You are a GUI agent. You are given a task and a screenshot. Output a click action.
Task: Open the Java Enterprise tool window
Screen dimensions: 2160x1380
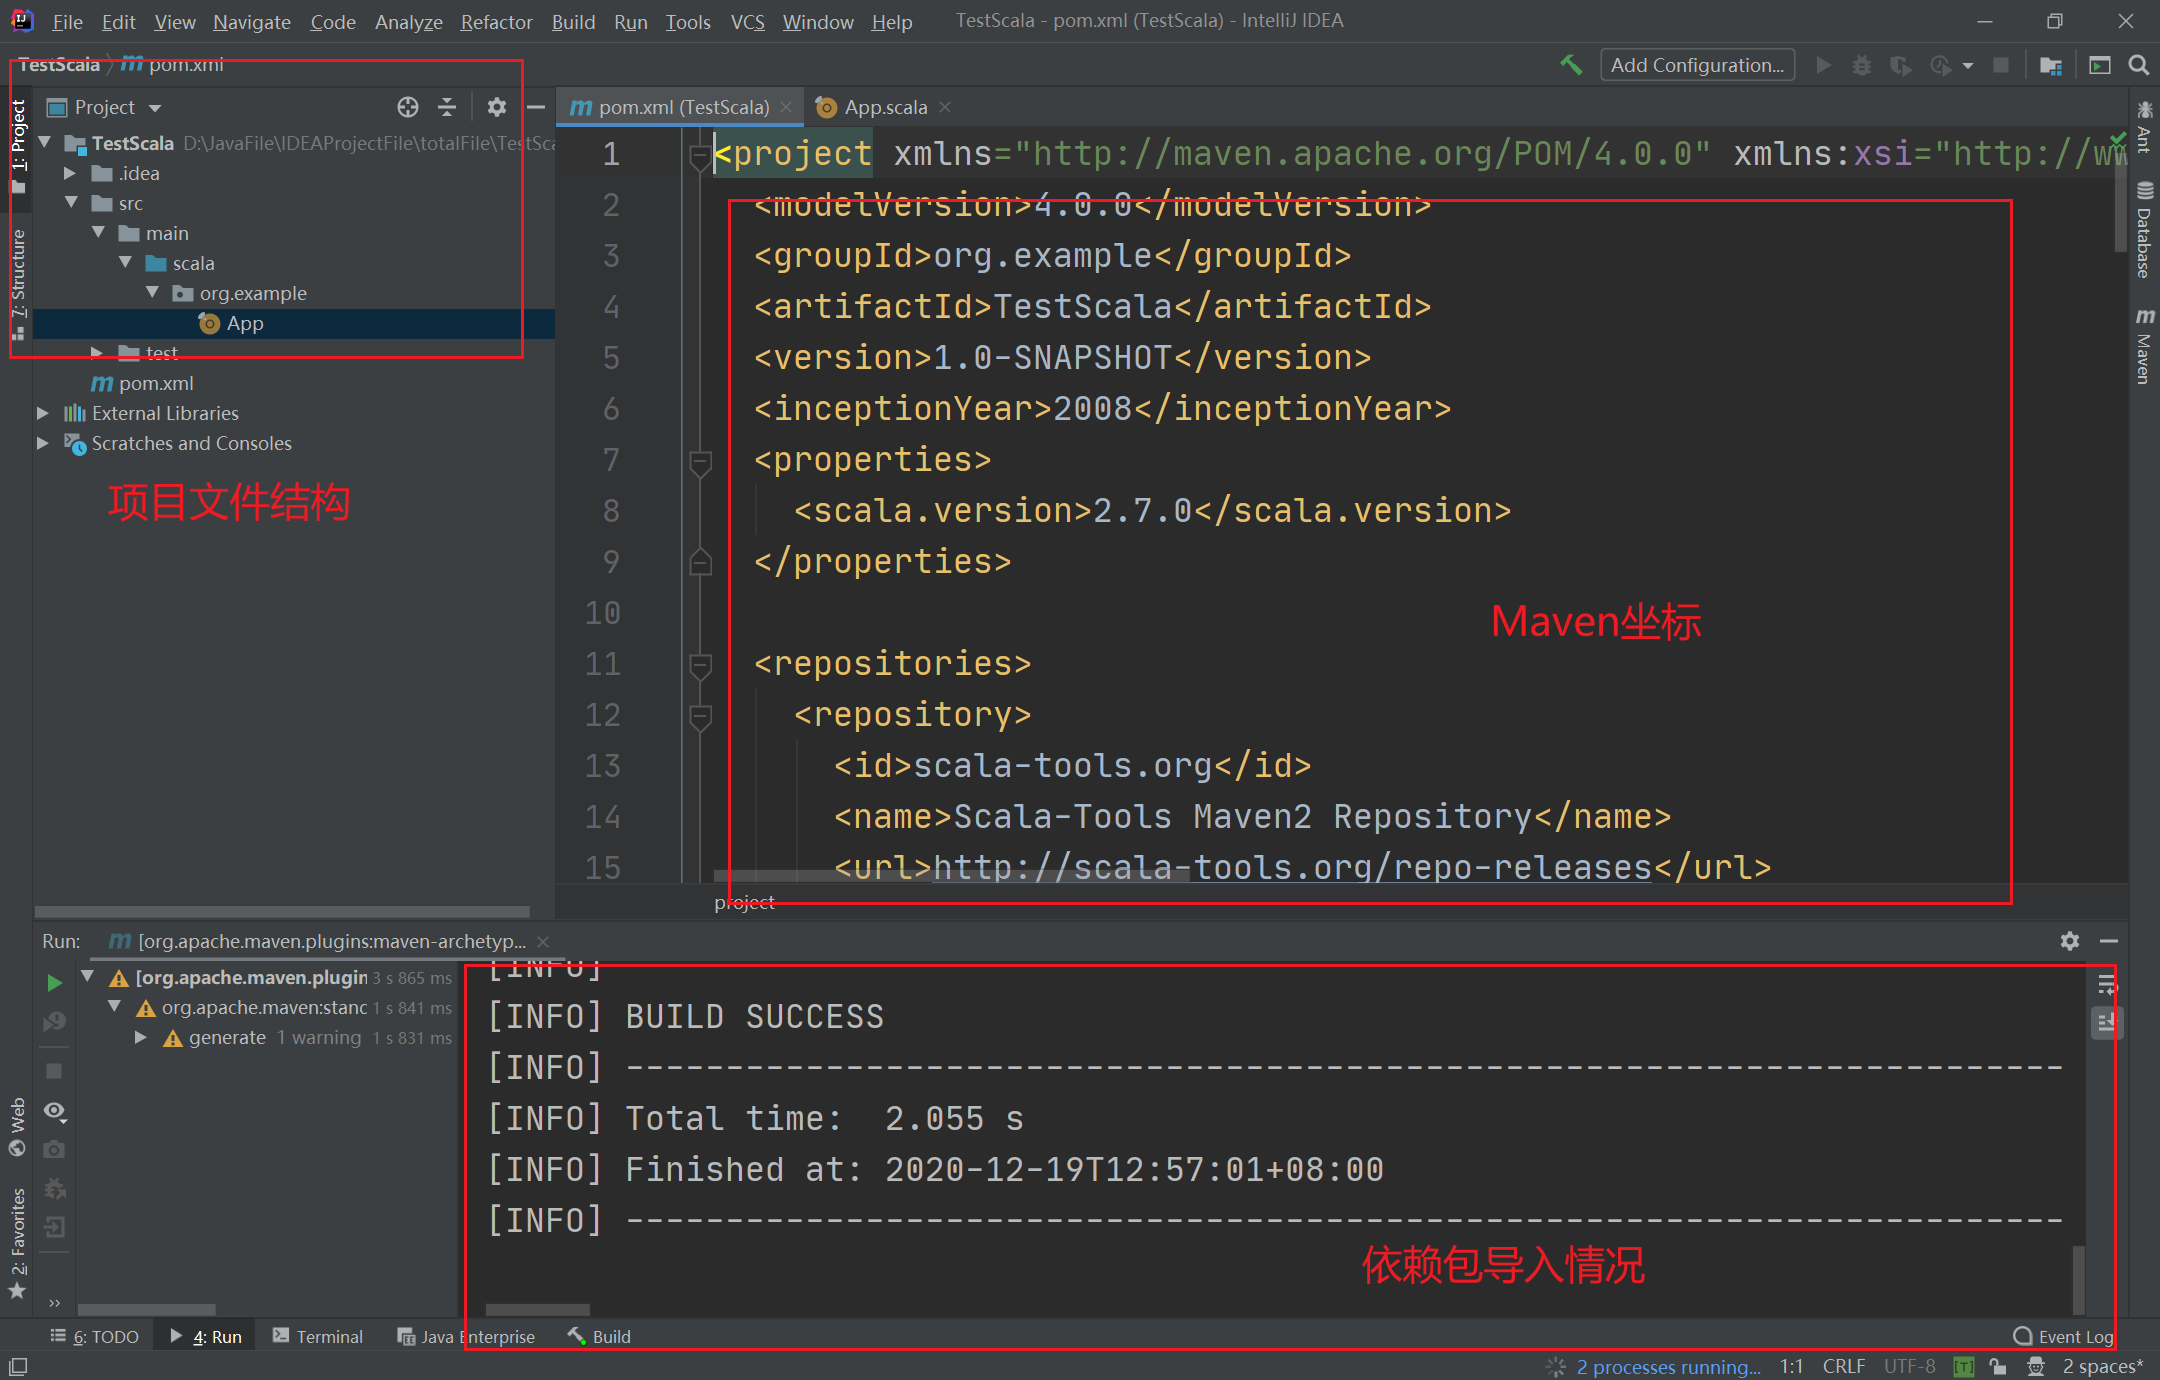pos(466,1337)
